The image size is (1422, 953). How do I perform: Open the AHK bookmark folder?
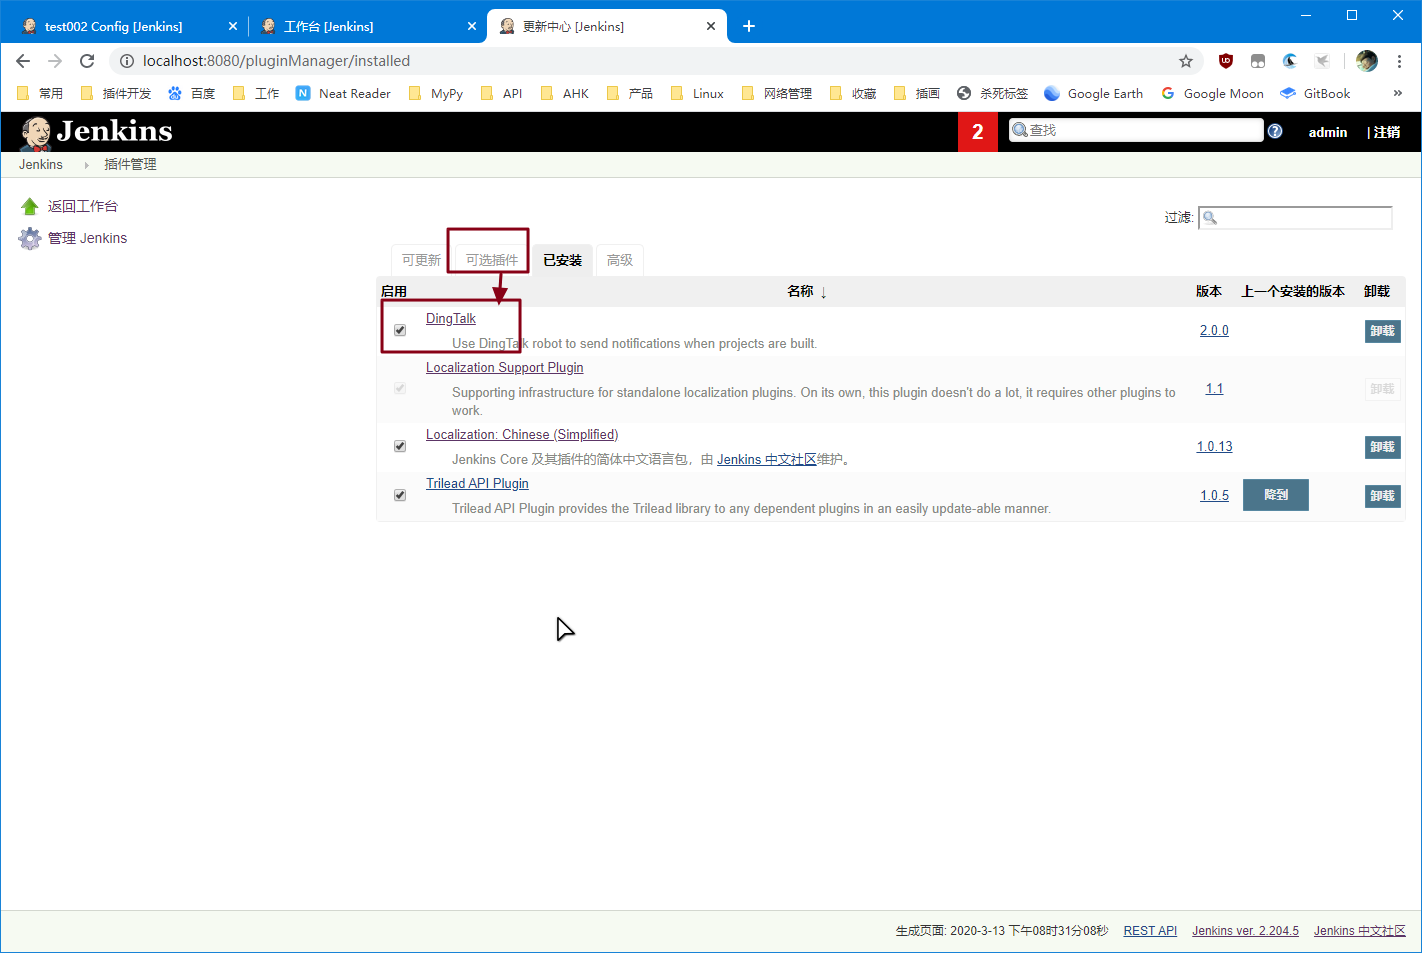564,93
